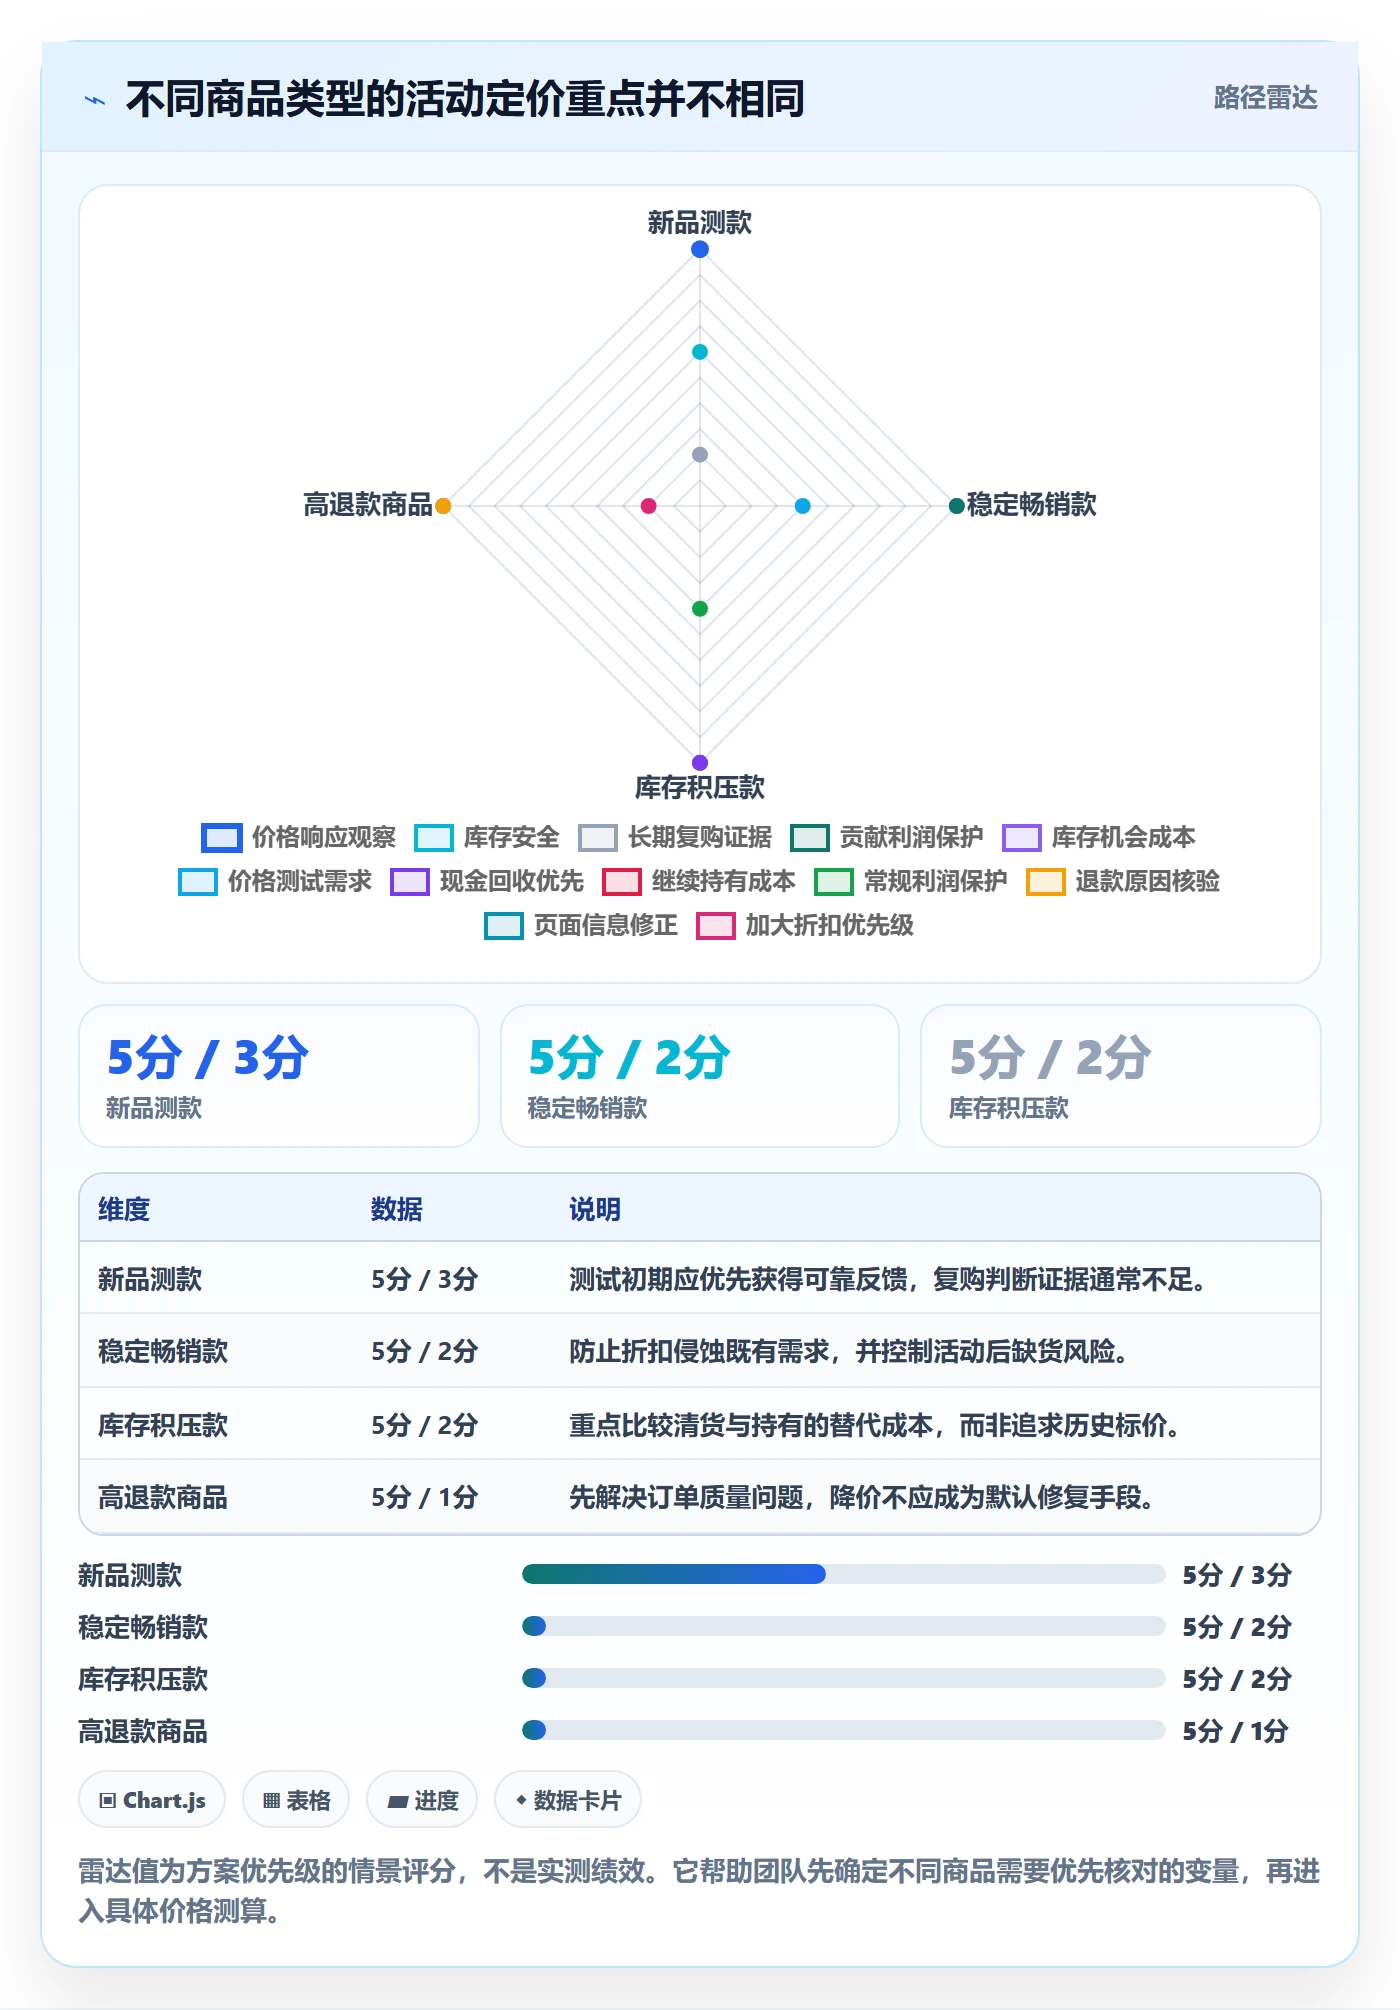1400x2010 pixels.
Task: Click the 不同商品类型的活动定价重点并不相同 title
Action: (465, 99)
